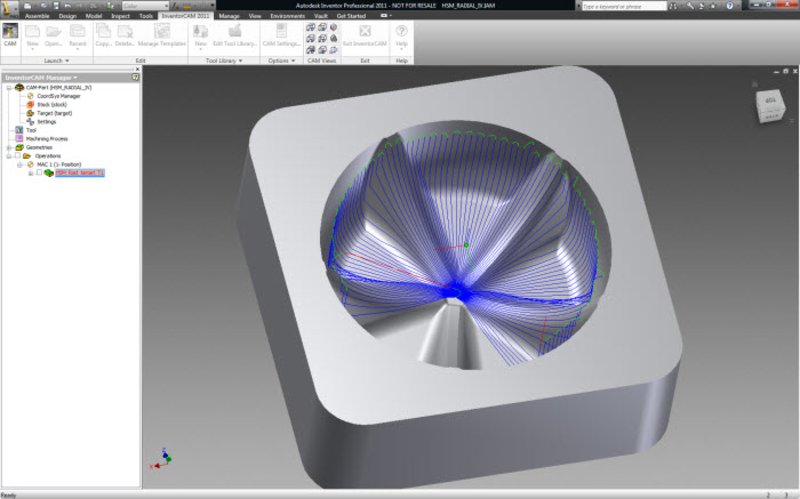800x499 pixels.
Task: Switch to the Manage ribbon tab
Action: 227,16
